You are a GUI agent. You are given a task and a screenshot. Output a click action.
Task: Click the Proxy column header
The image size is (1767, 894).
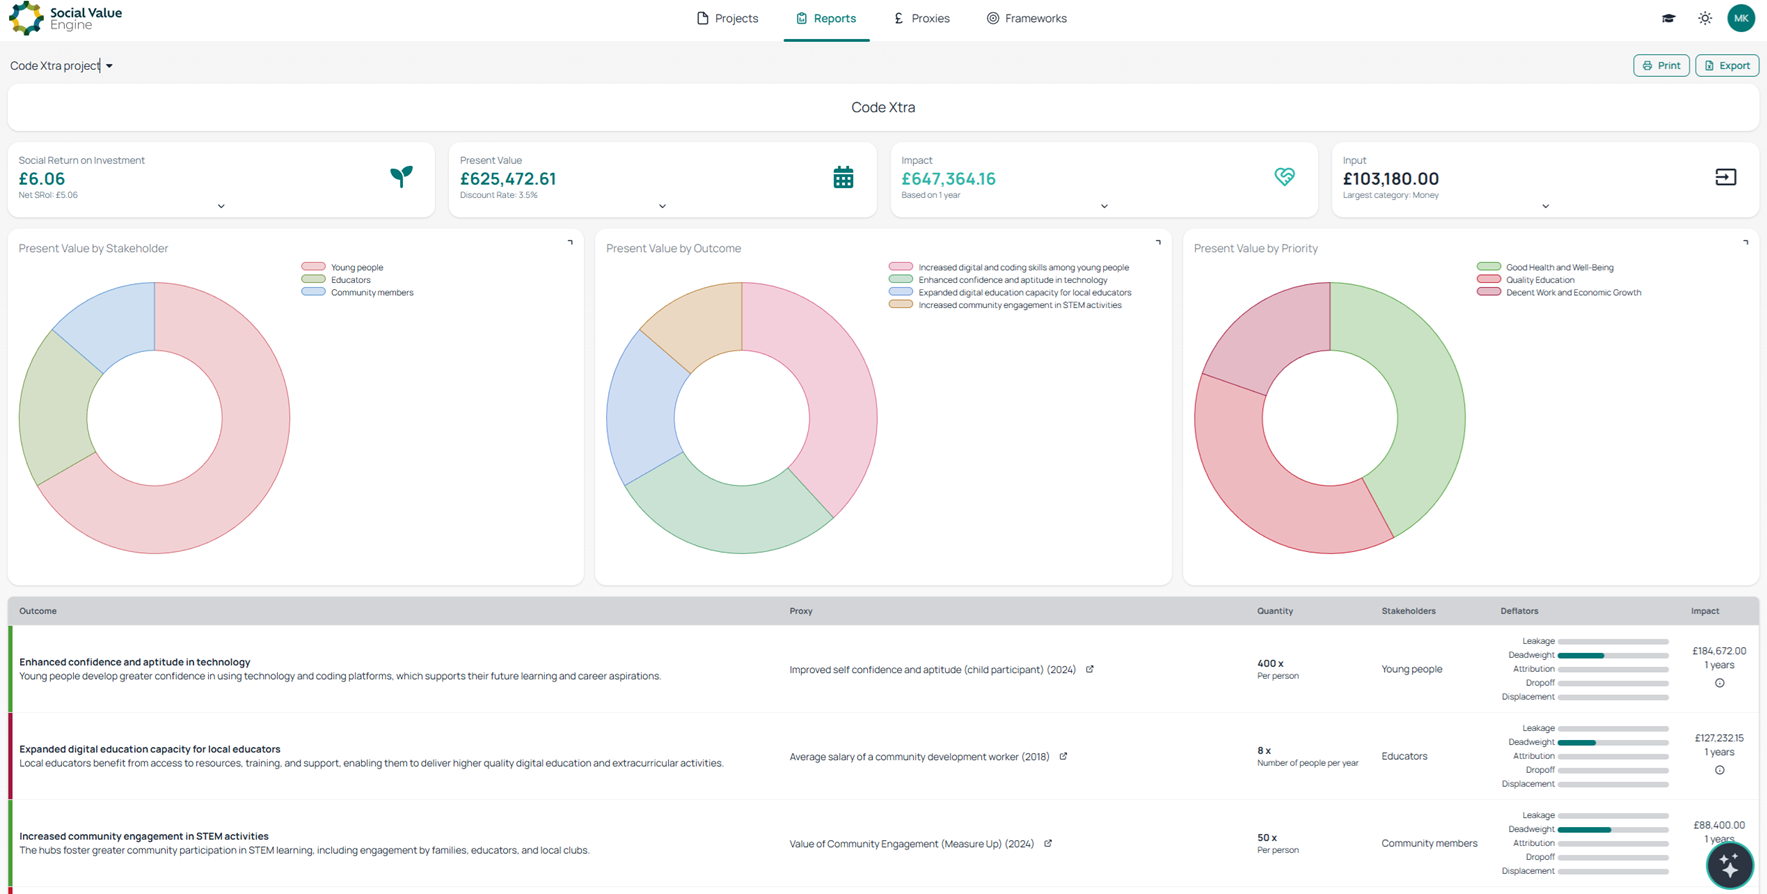(800, 611)
